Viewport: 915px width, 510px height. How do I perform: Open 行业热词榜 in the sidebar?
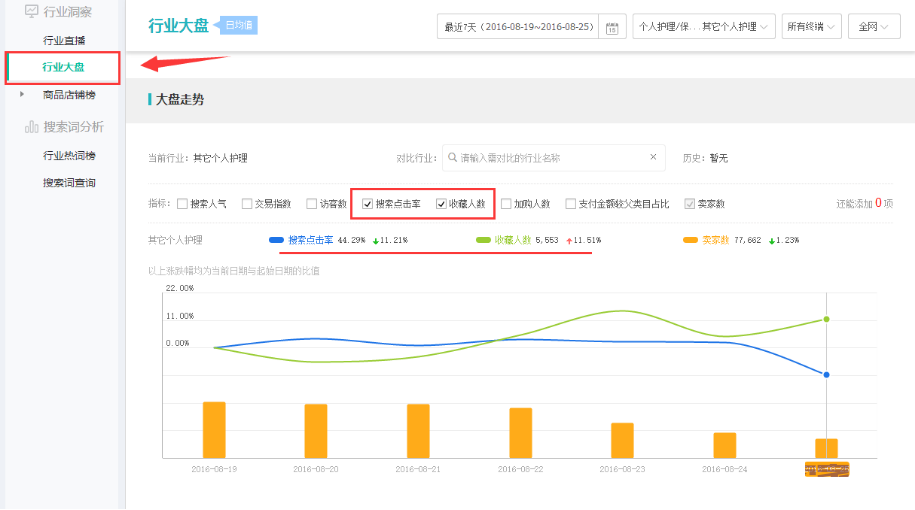[69, 155]
